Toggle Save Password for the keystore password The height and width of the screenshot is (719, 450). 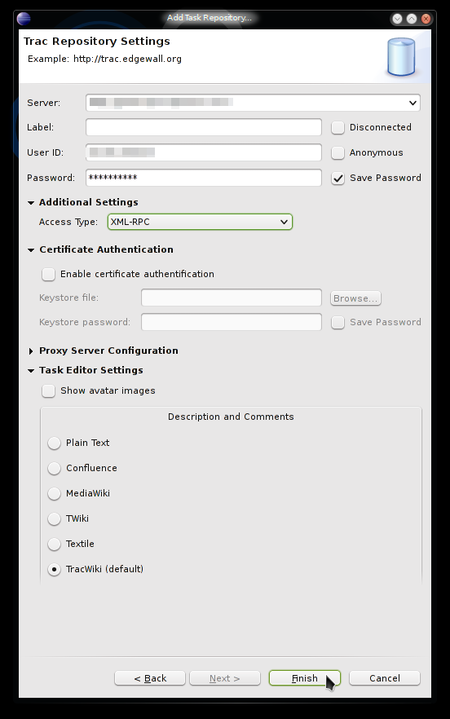coord(338,322)
